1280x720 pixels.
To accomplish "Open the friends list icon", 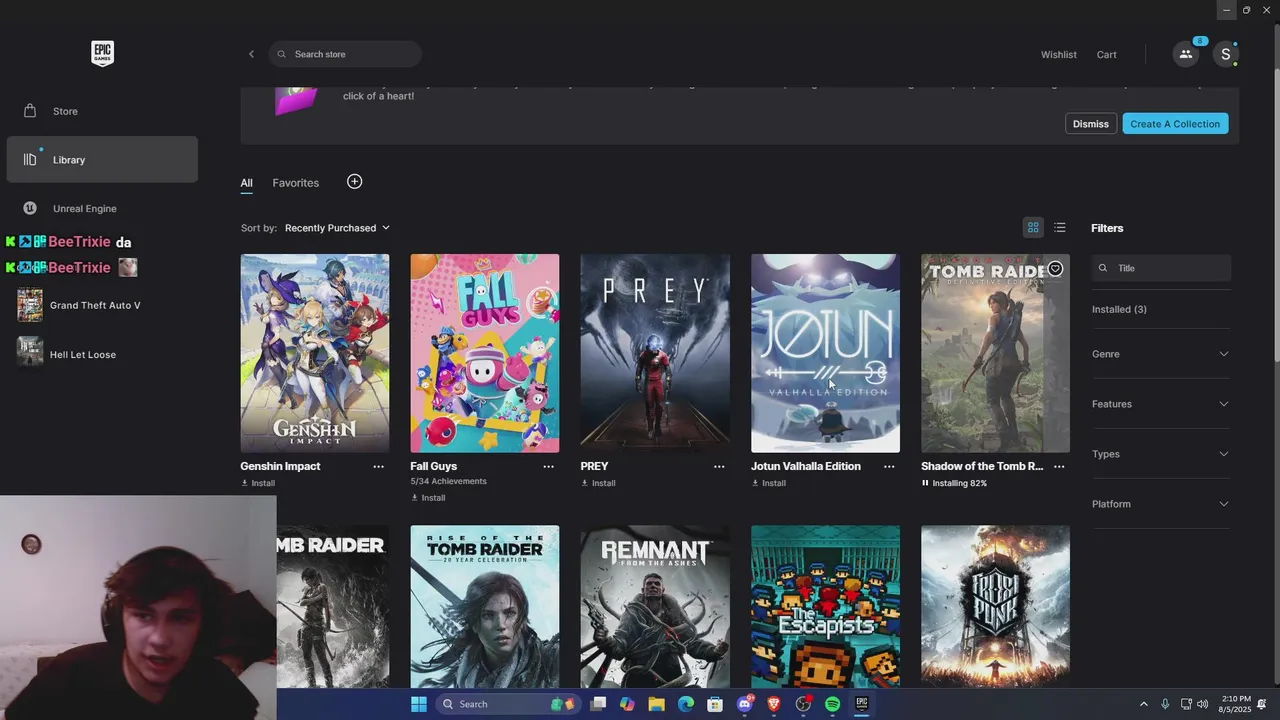I will pyautogui.click(x=1186, y=54).
